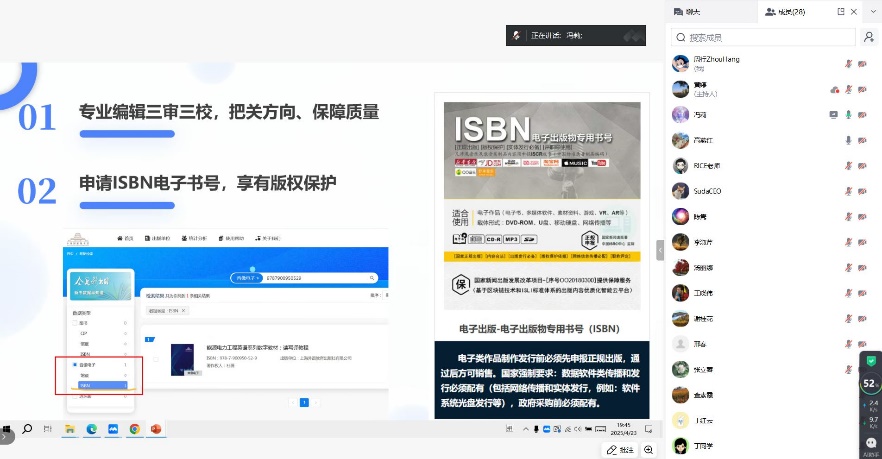Open PowerPoint from the taskbar
The width and height of the screenshot is (882, 459).
tap(156, 429)
